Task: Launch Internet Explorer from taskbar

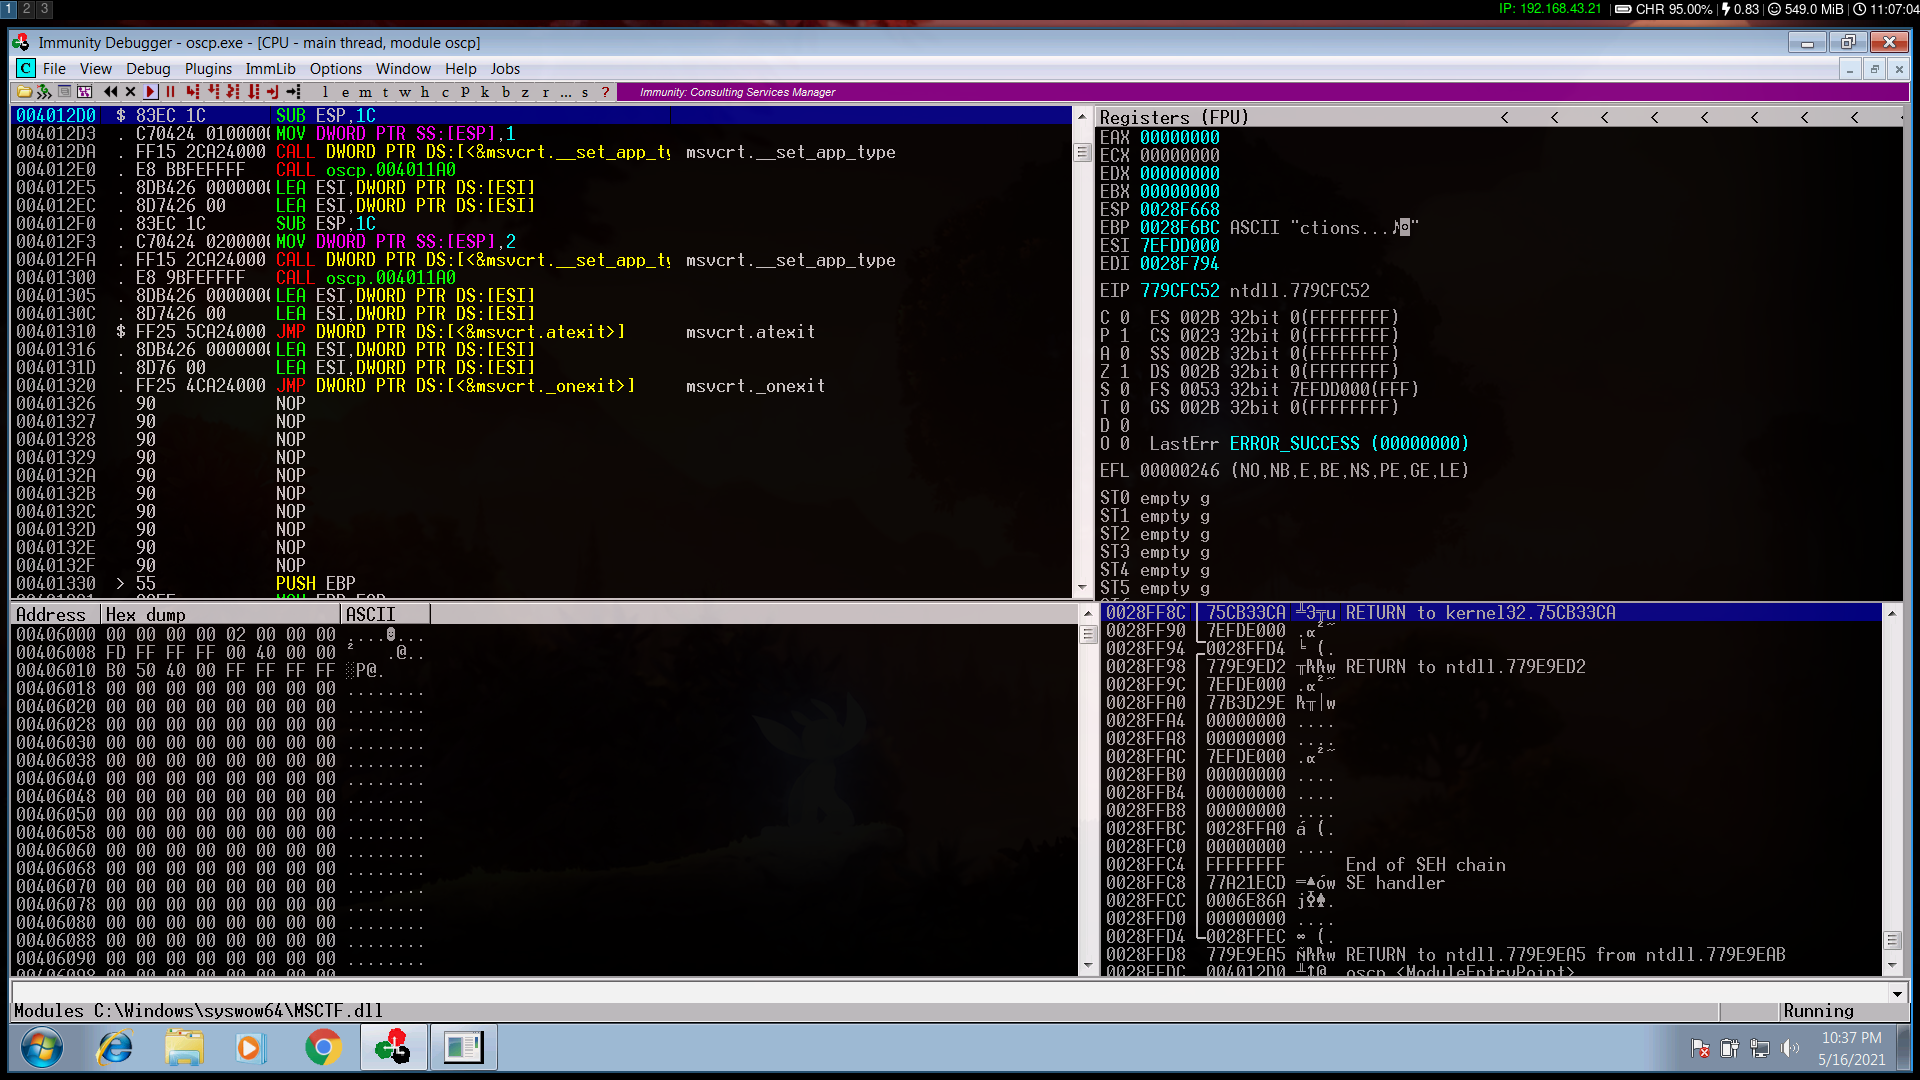Action: 114,1048
